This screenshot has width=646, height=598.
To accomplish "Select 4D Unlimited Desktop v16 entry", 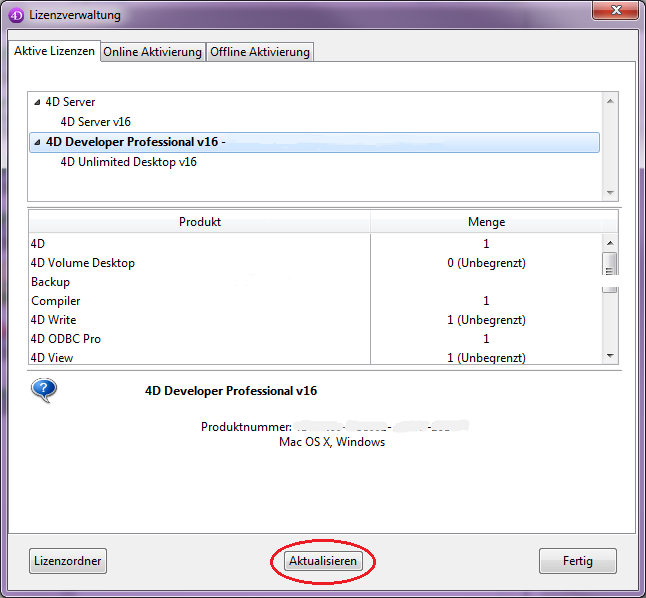I will (129, 162).
